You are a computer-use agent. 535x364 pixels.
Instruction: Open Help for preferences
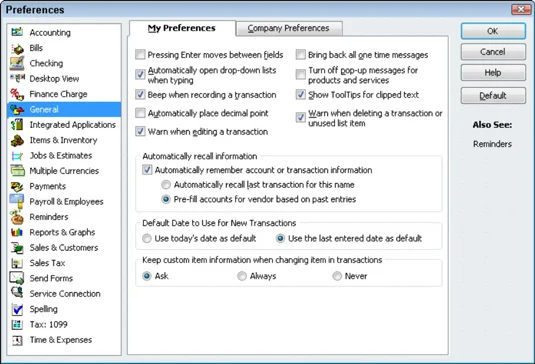493,73
